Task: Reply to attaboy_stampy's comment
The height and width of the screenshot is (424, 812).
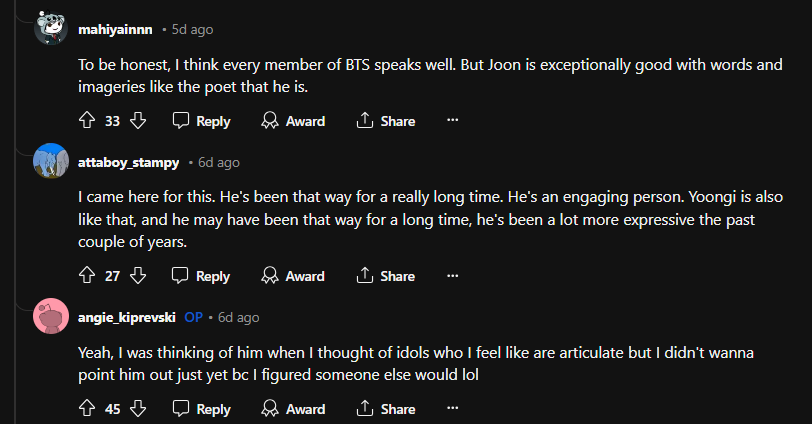Action: 201,276
